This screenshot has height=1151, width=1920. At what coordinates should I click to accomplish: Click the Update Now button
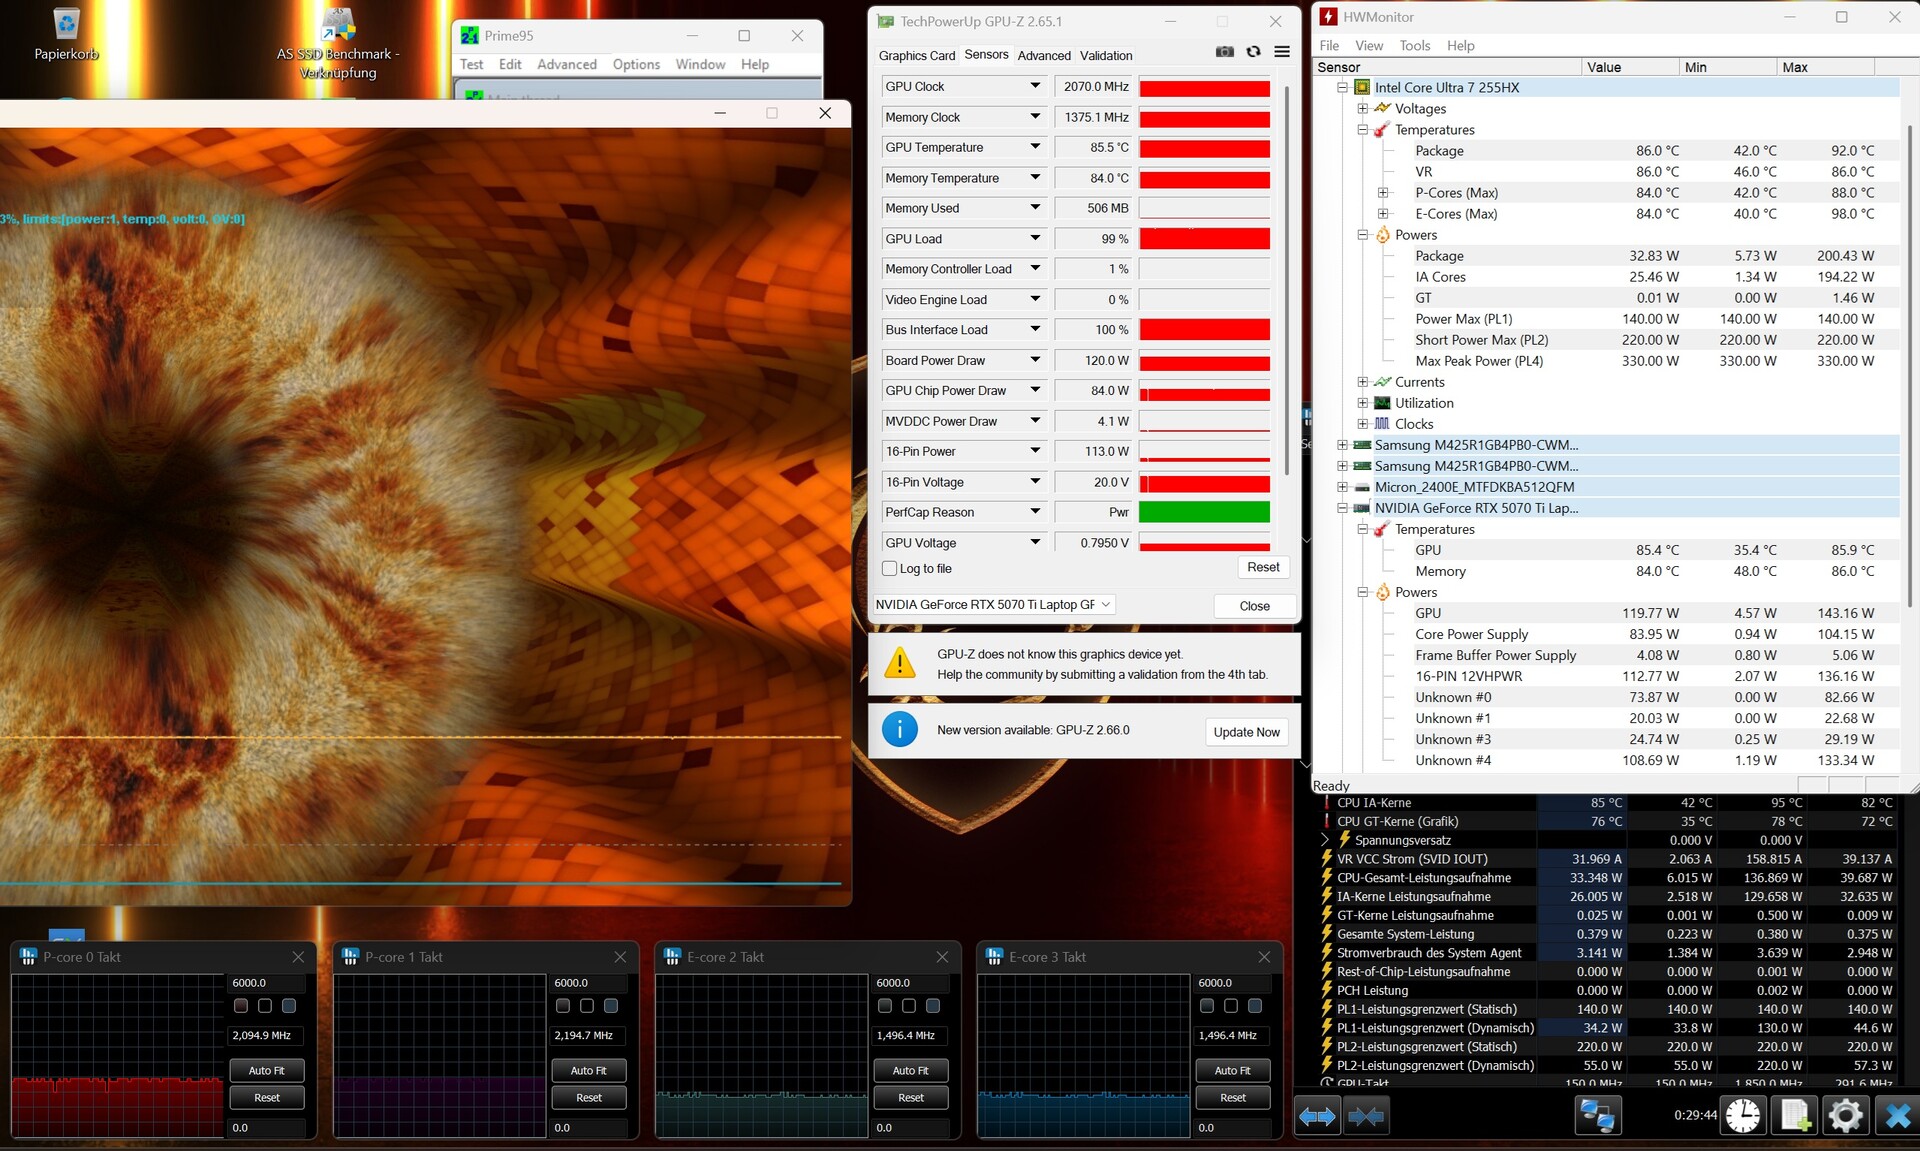click(1246, 732)
